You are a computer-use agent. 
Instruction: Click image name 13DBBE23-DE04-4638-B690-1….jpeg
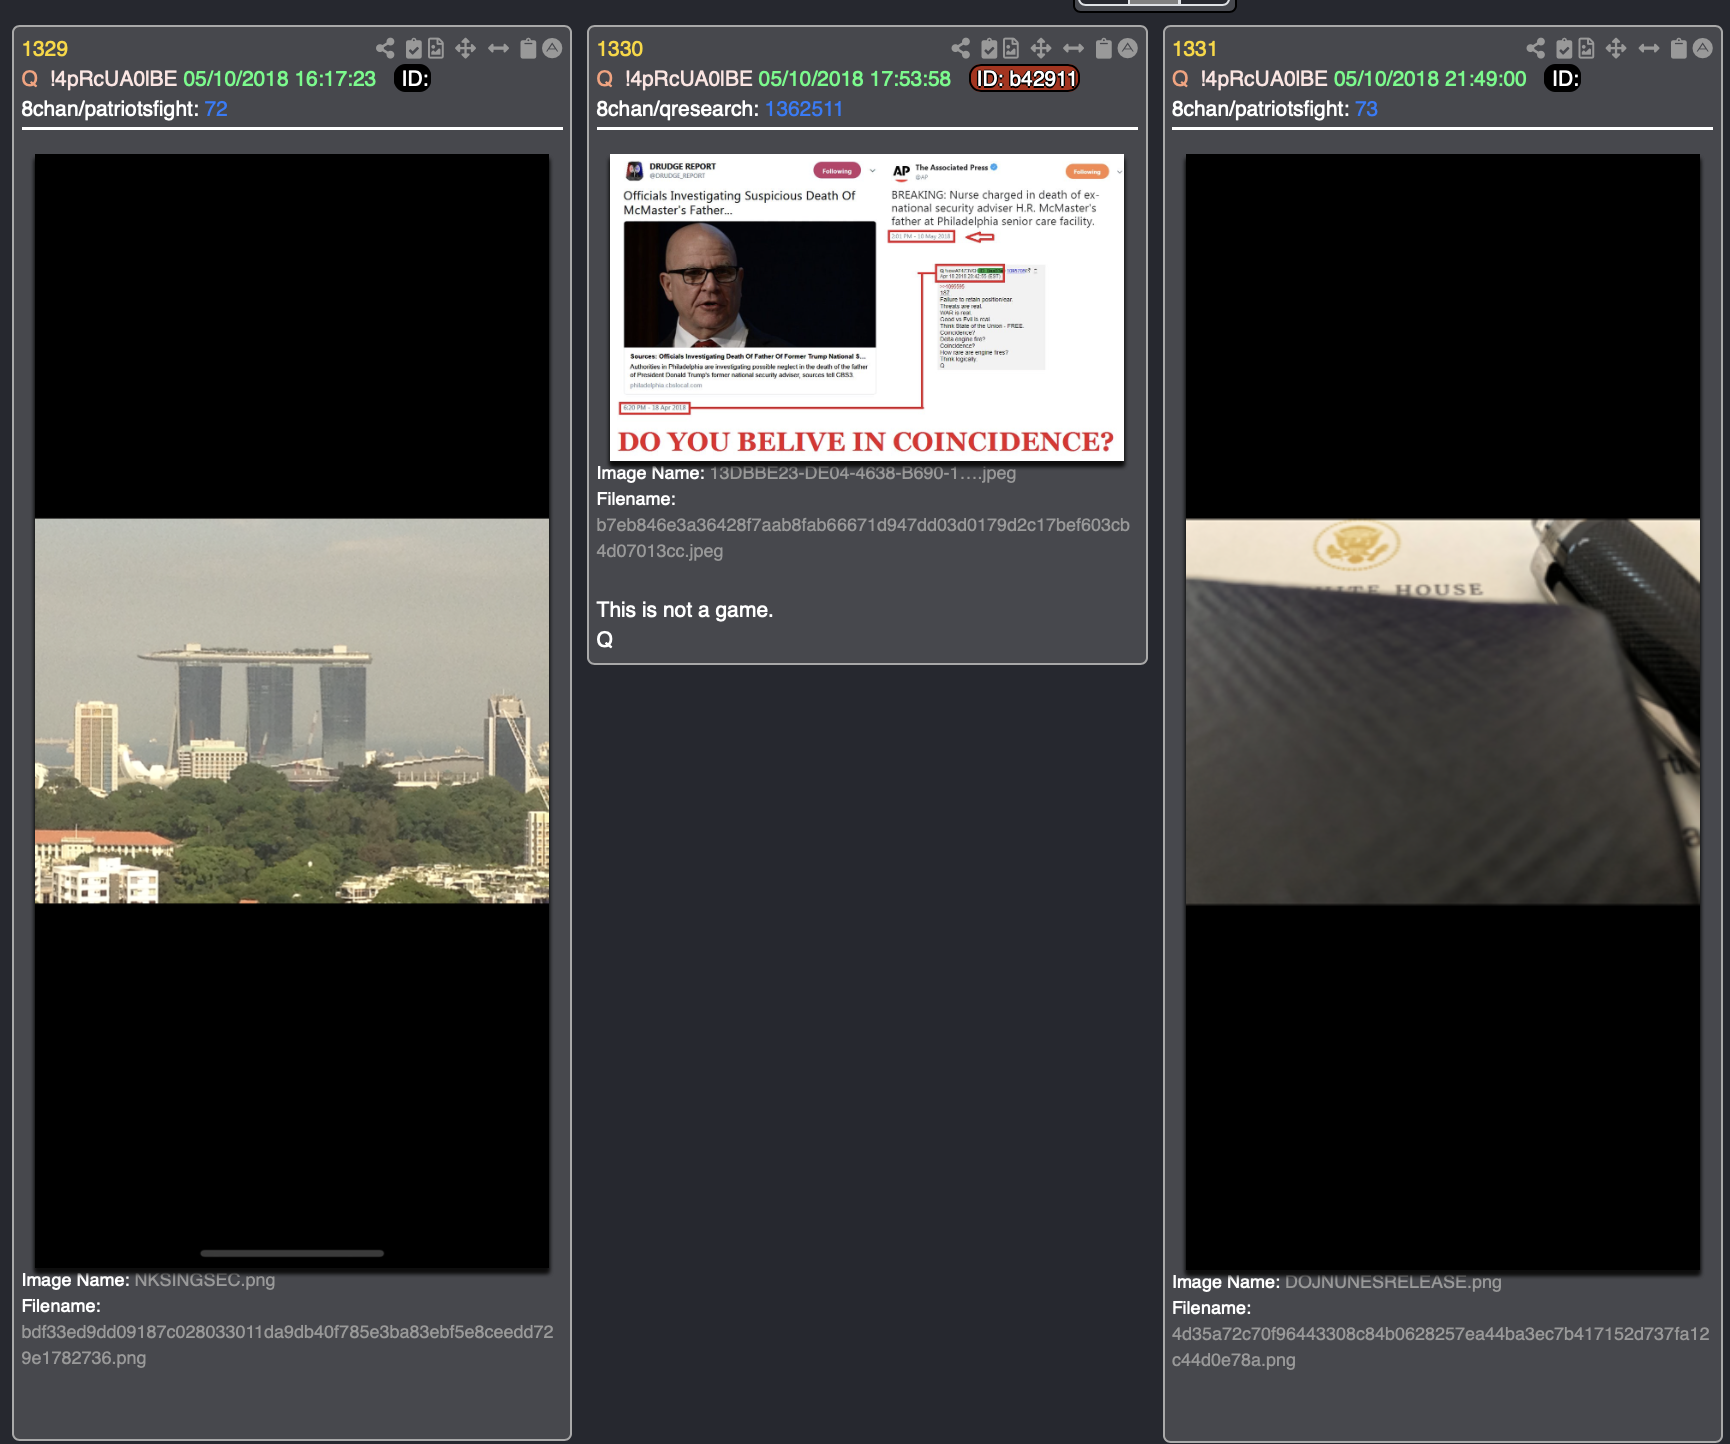(863, 473)
